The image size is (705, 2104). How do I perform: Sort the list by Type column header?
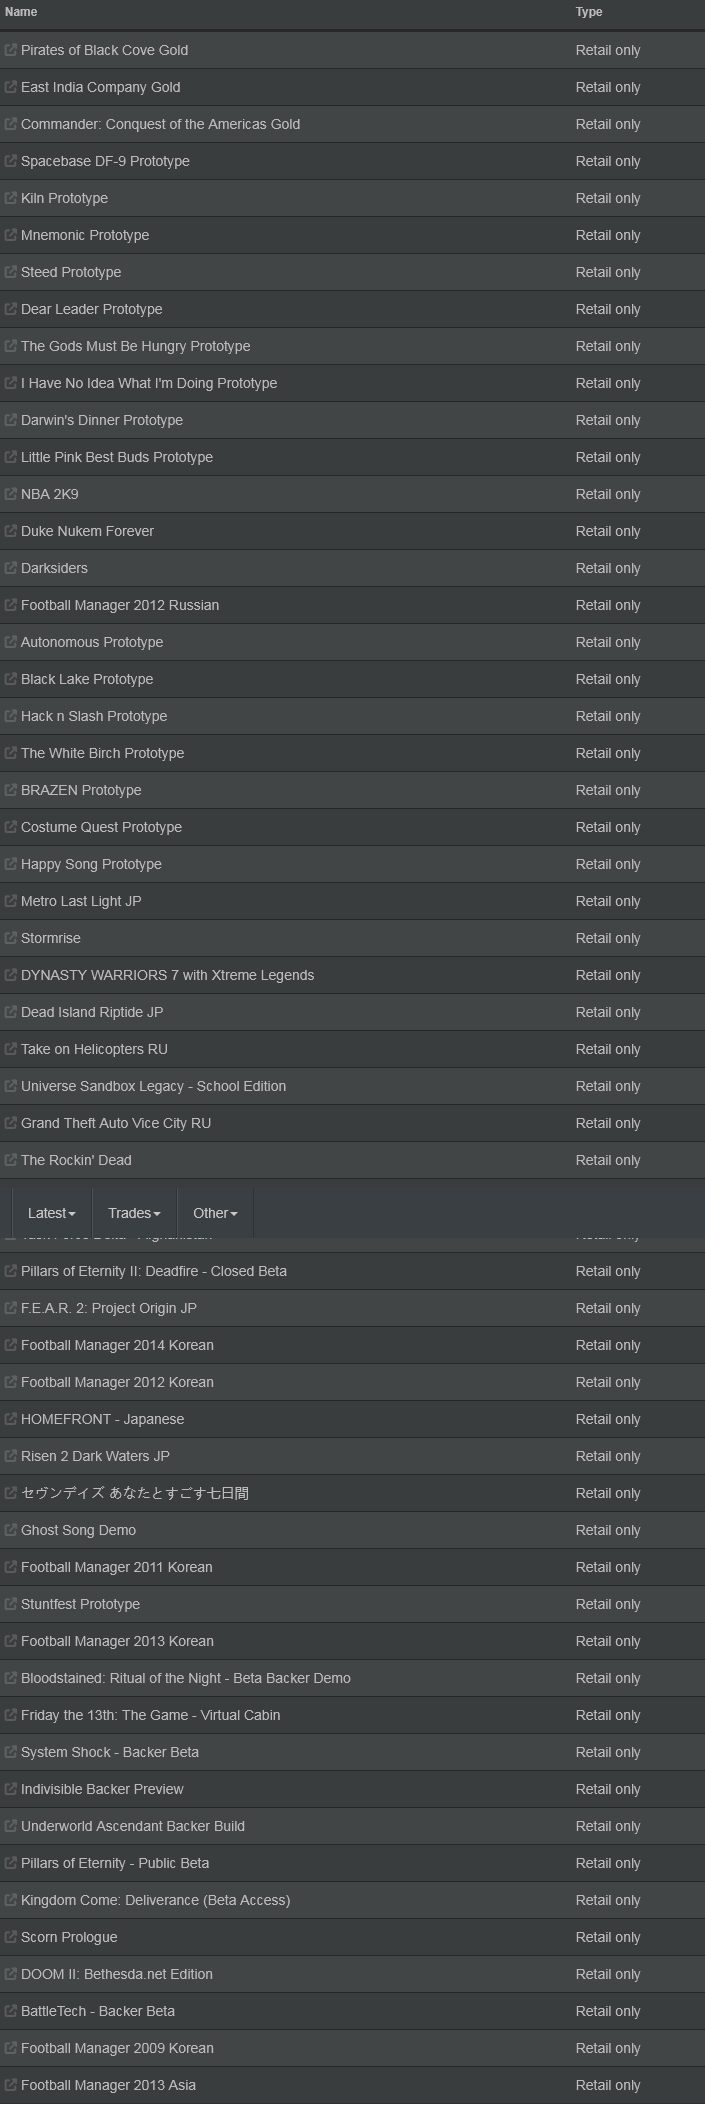(x=589, y=12)
